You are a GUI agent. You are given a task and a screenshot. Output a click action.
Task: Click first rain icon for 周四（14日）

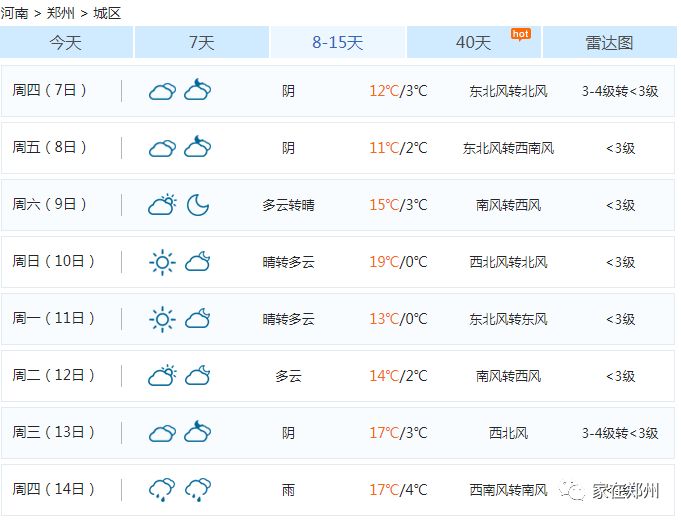coord(162,490)
